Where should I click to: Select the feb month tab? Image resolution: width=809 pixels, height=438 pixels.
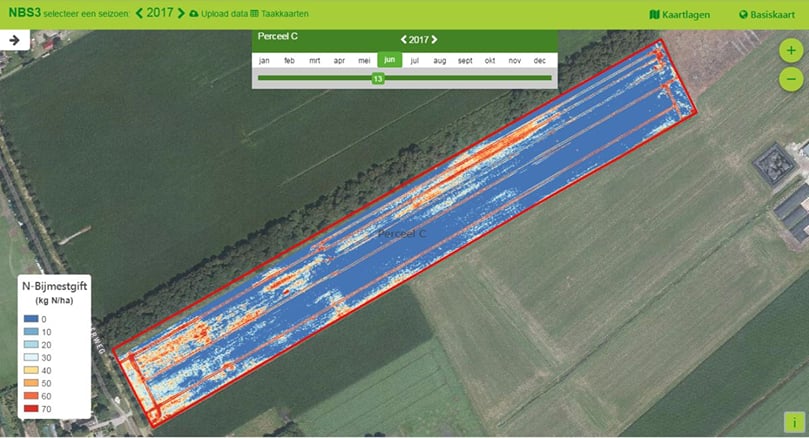pos(289,60)
